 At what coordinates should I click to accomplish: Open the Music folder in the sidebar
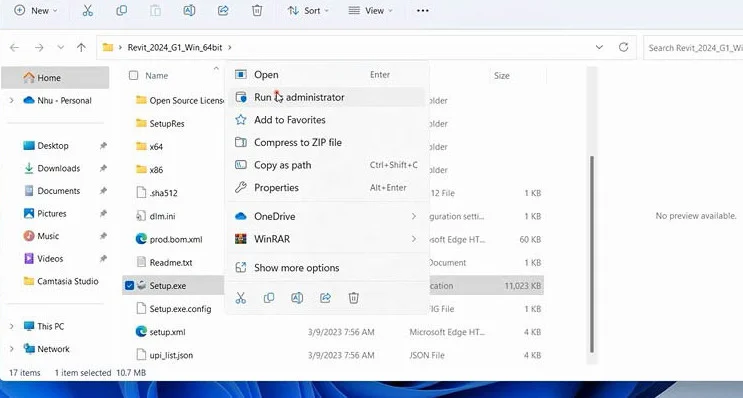(48, 236)
